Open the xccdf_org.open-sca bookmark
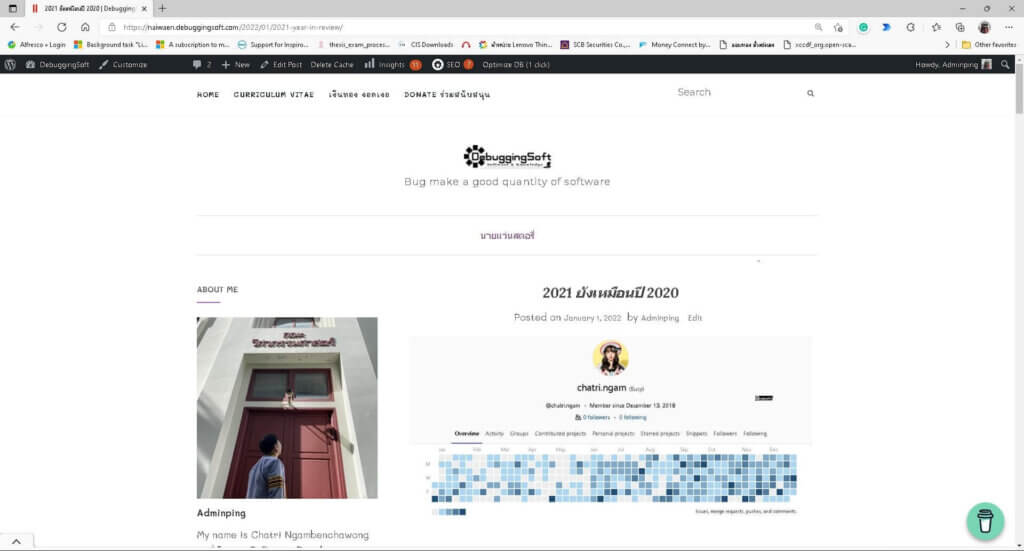1024x551 pixels. (x=820, y=45)
